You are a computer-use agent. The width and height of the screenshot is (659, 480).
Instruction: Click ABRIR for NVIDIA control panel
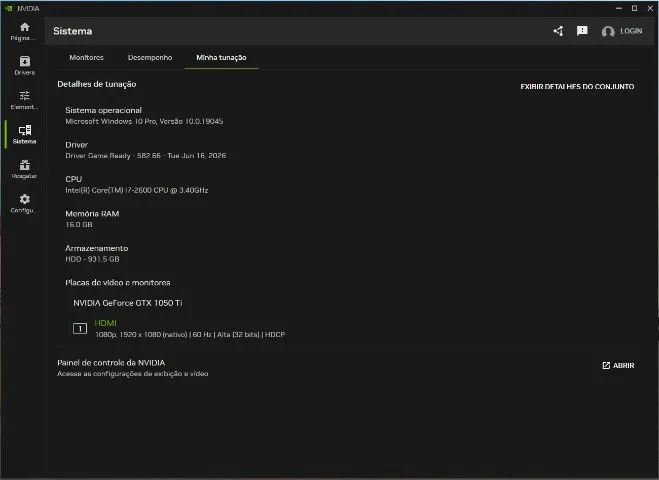tap(618, 365)
